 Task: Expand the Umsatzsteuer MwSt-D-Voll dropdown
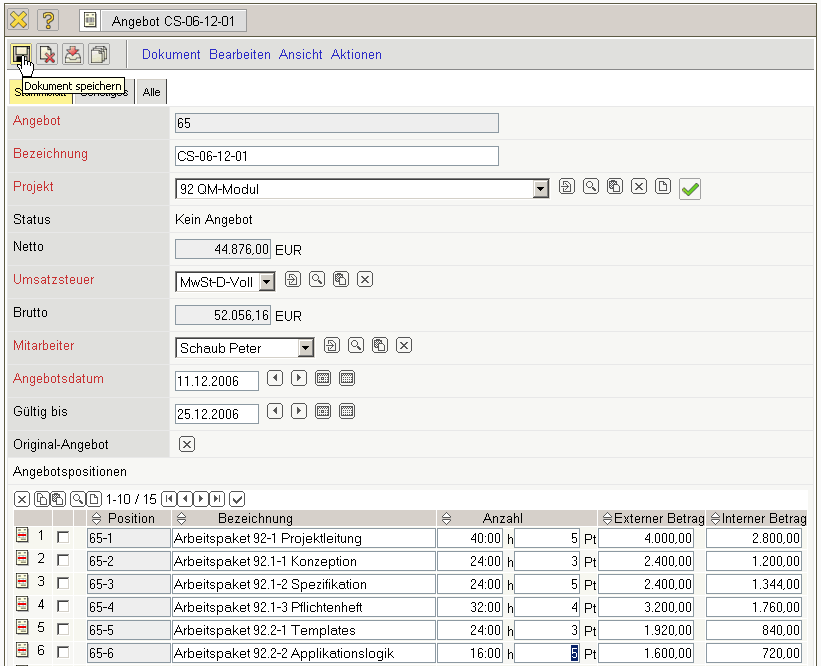tap(266, 282)
